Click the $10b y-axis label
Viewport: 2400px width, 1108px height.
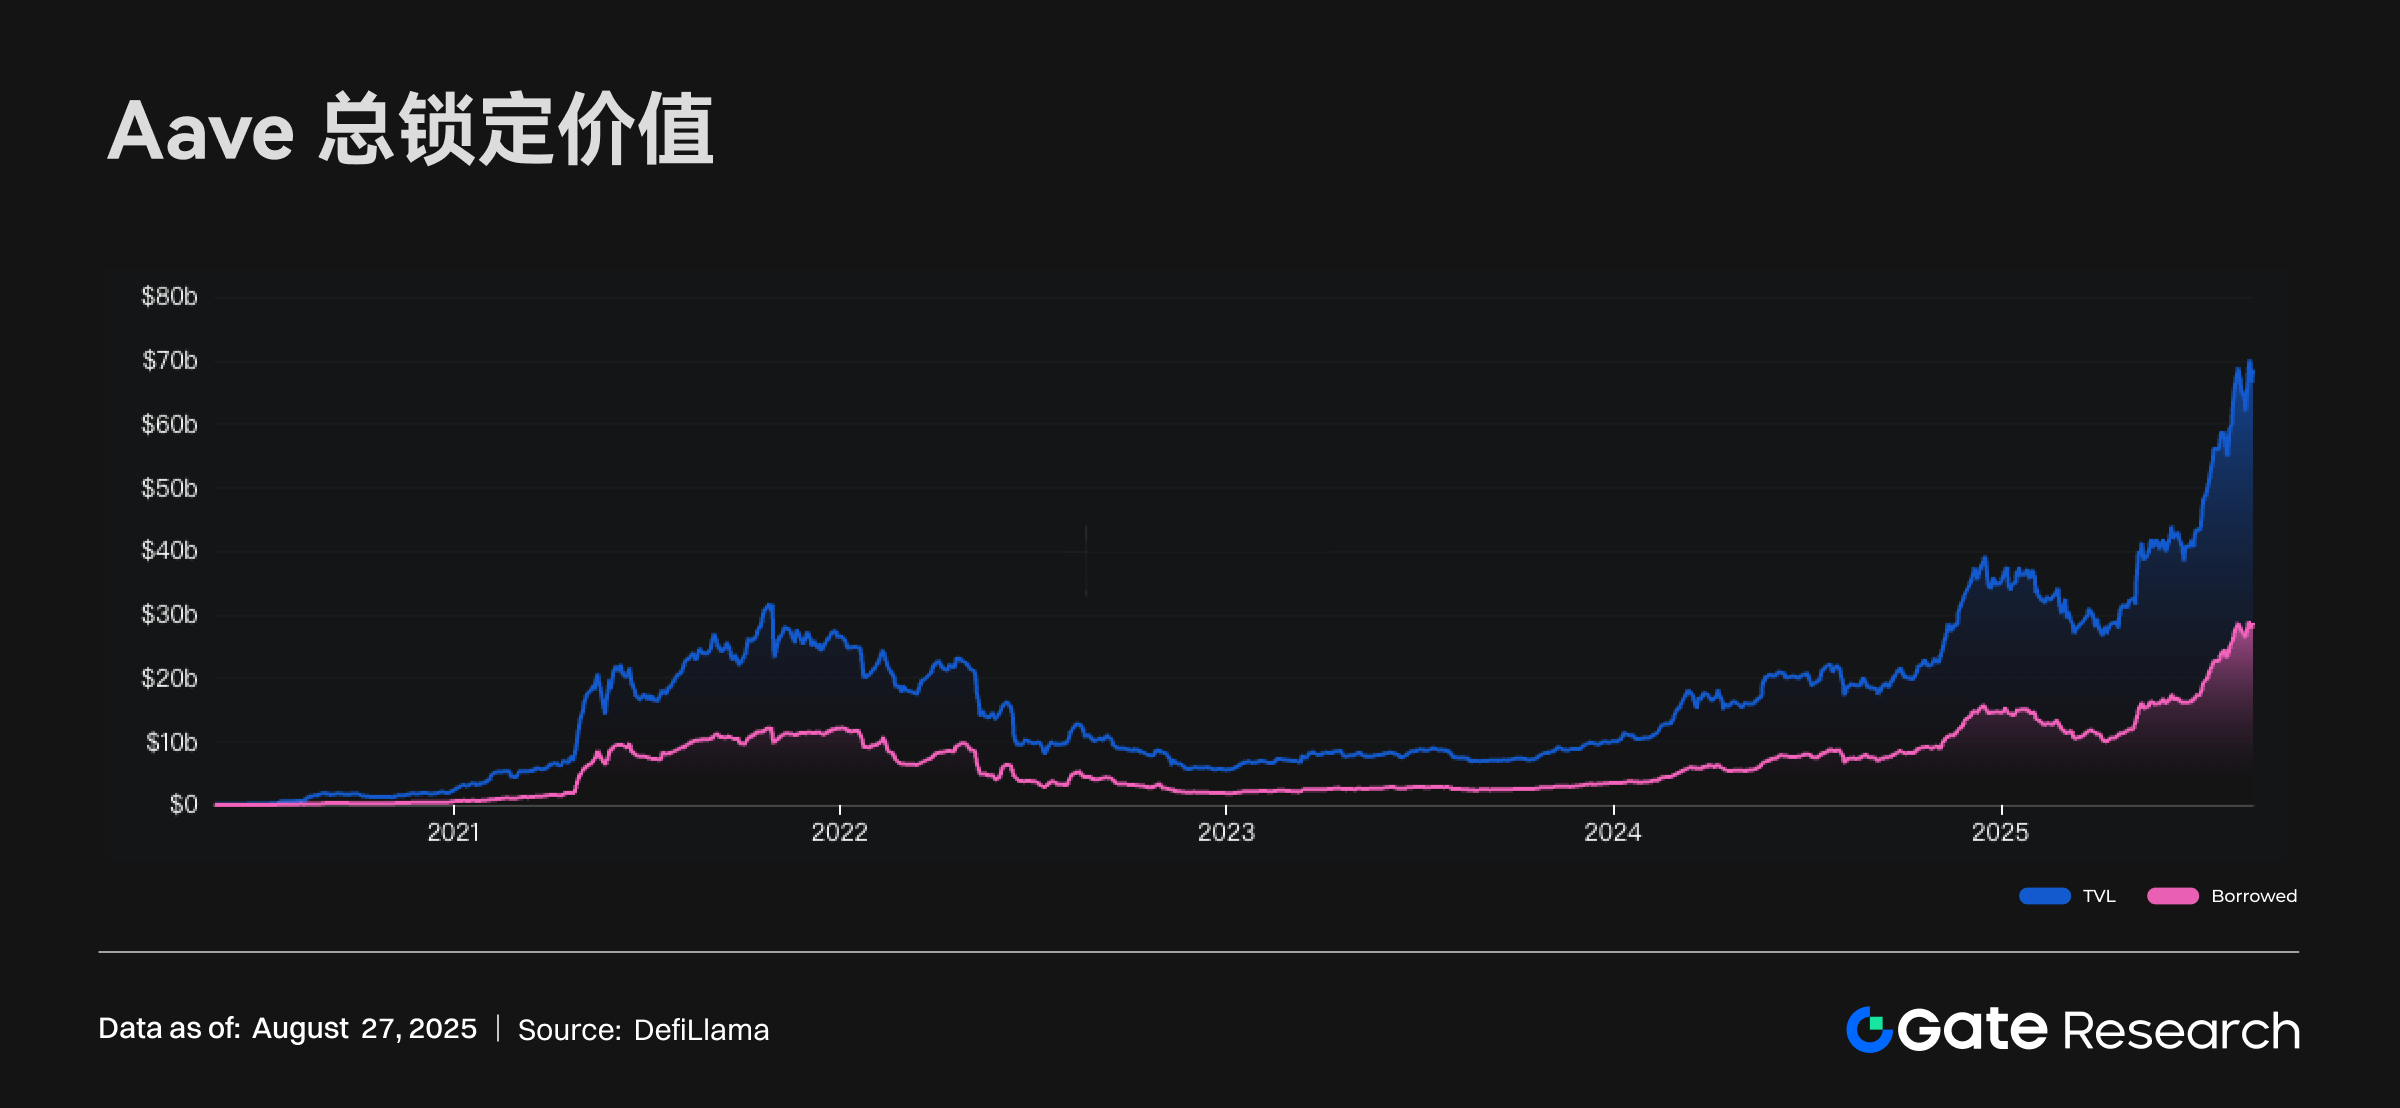click(x=171, y=743)
